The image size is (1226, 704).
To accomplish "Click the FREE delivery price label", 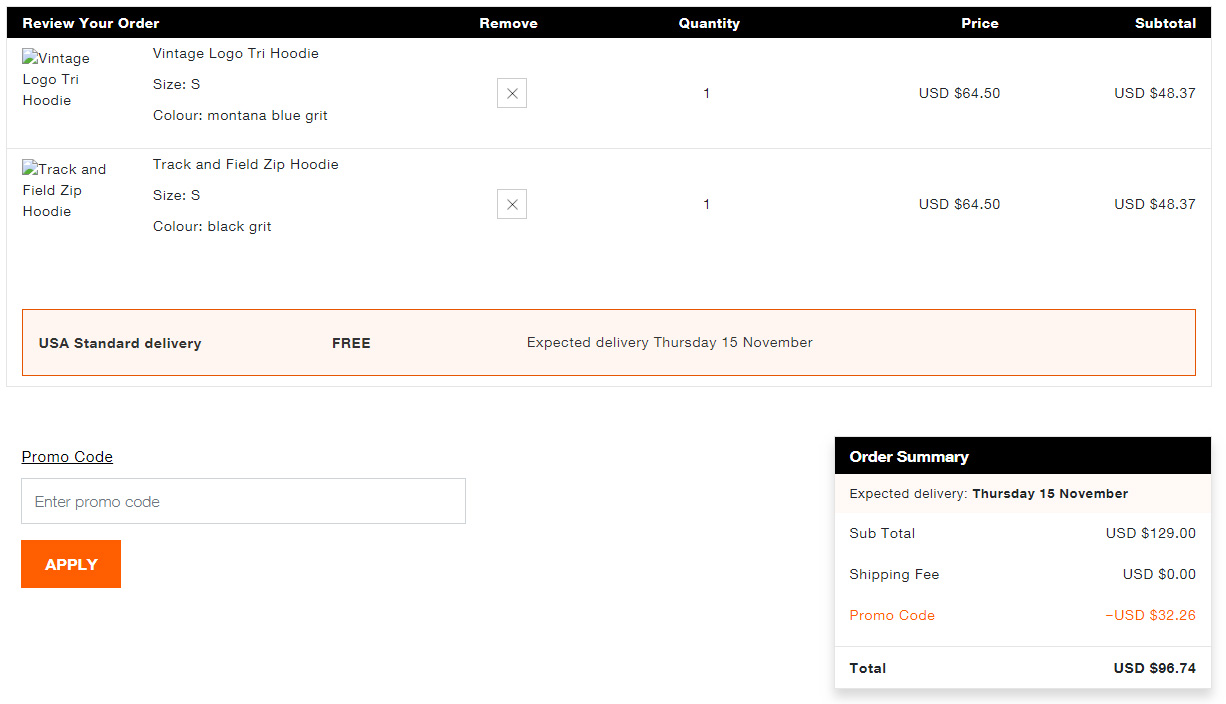I will [x=351, y=343].
